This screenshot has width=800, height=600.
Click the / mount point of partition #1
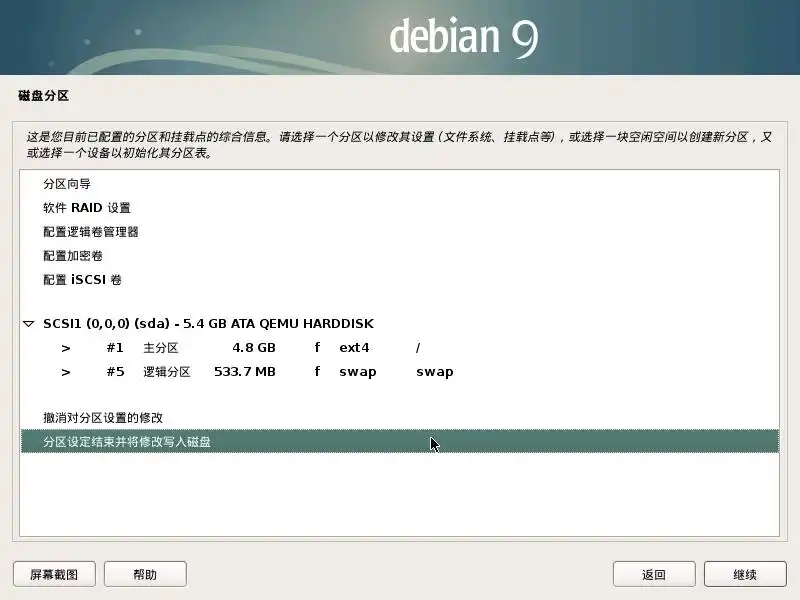(x=418, y=347)
